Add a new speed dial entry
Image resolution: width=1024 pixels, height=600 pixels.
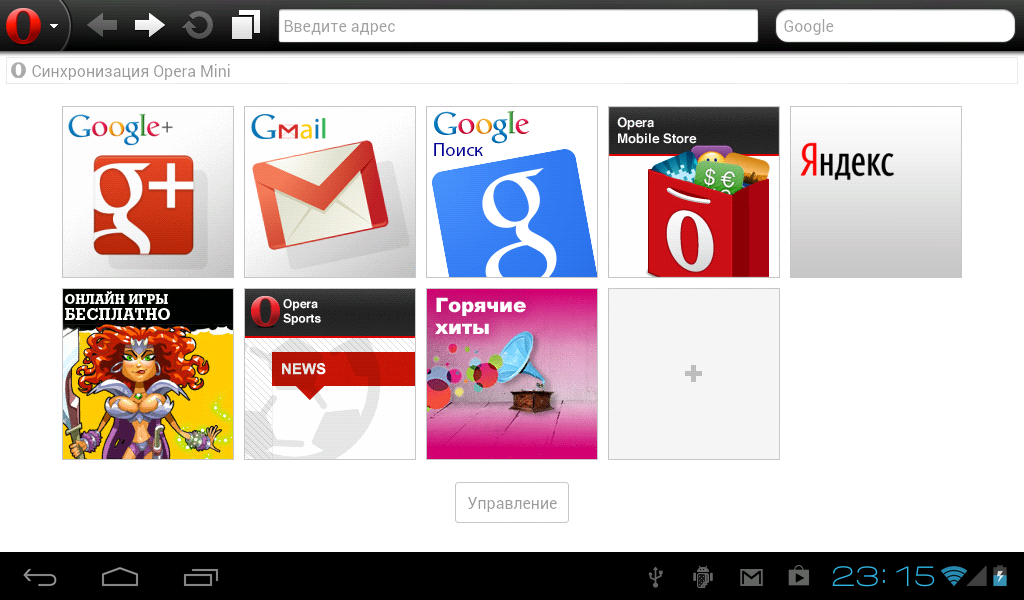pyautogui.click(x=694, y=374)
